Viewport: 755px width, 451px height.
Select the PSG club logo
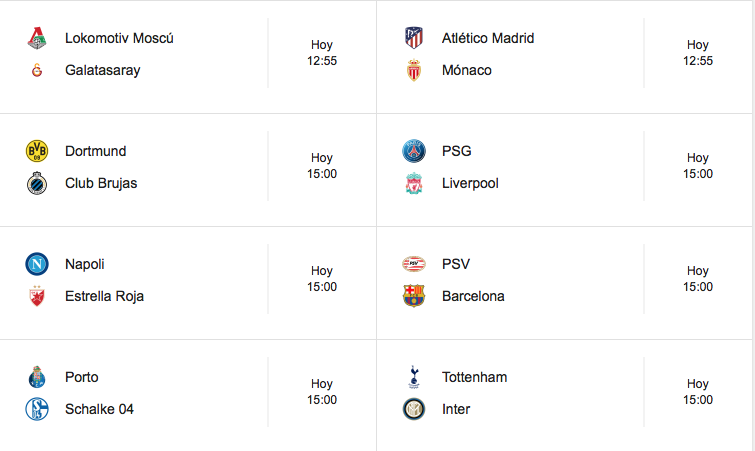[414, 151]
